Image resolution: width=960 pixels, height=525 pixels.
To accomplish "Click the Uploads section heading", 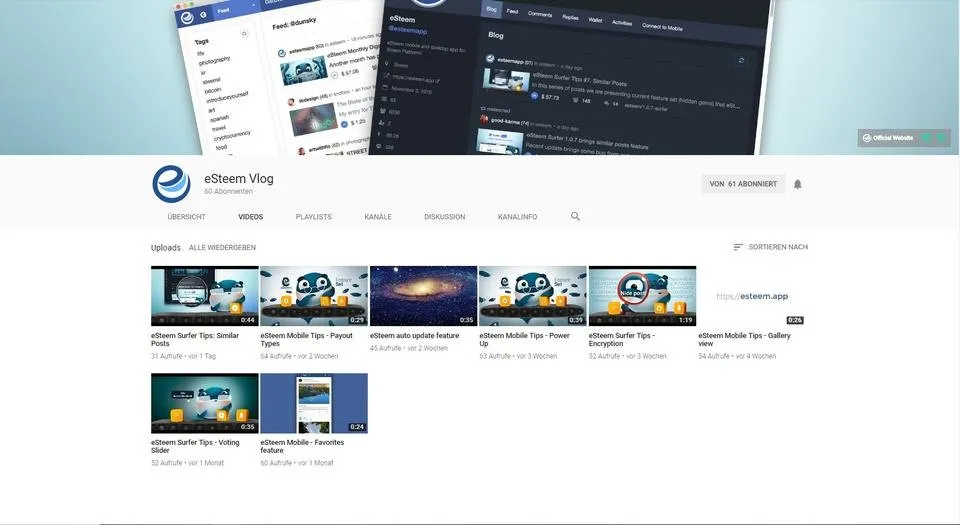I will (x=166, y=248).
